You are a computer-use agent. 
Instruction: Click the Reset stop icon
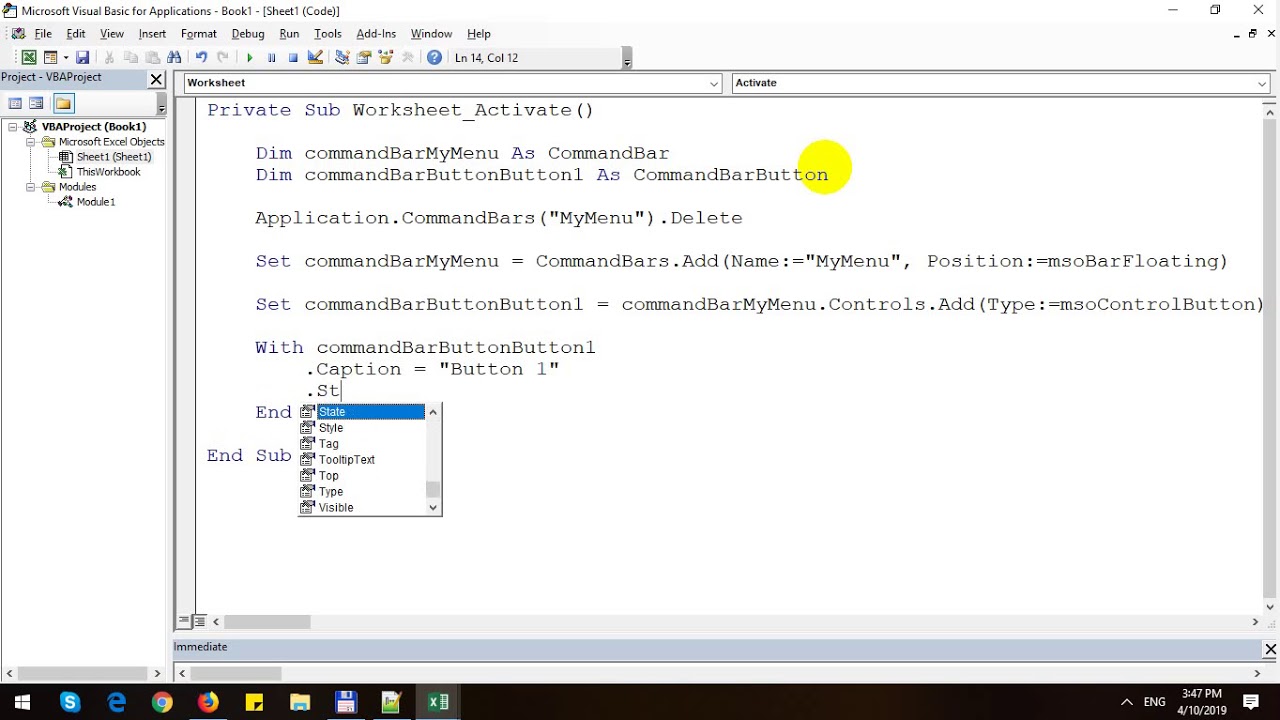point(293,58)
